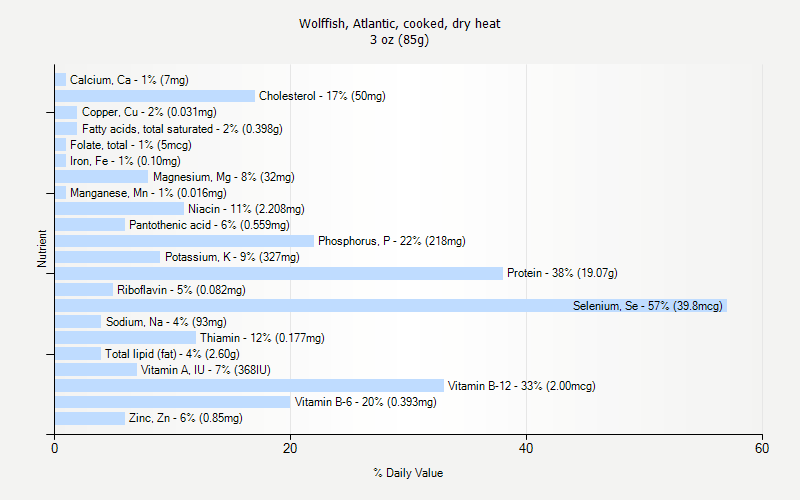The width and height of the screenshot is (800, 500).
Task: Click the Vitamin B-6 20% bar
Action: [x=173, y=402]
